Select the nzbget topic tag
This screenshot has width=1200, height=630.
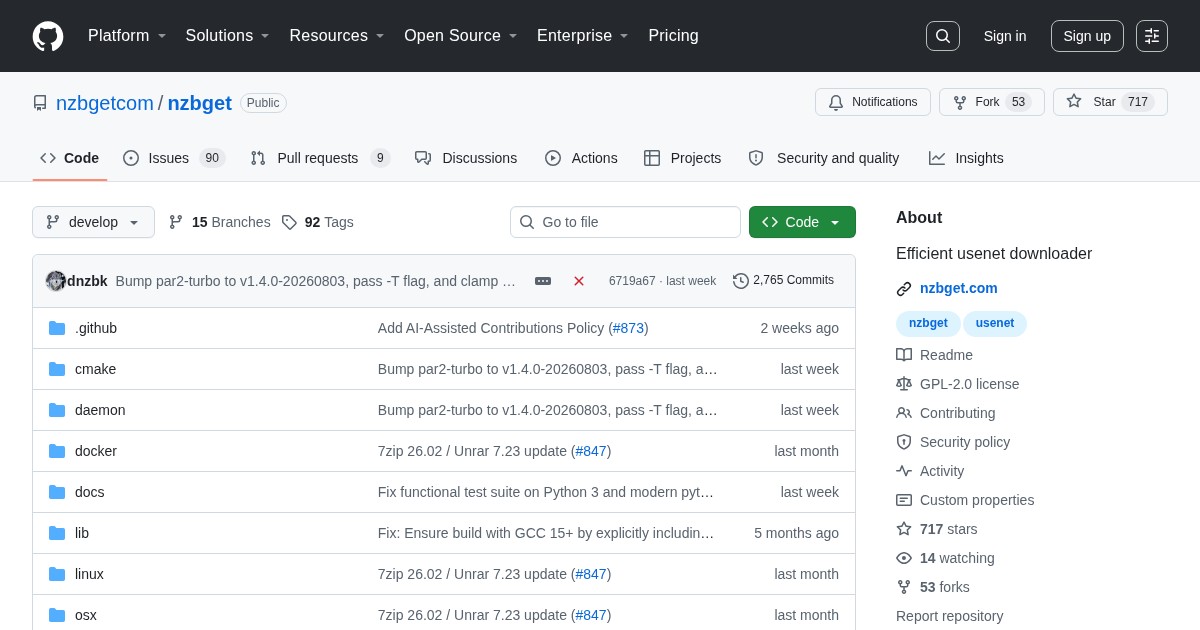point(928,323)
